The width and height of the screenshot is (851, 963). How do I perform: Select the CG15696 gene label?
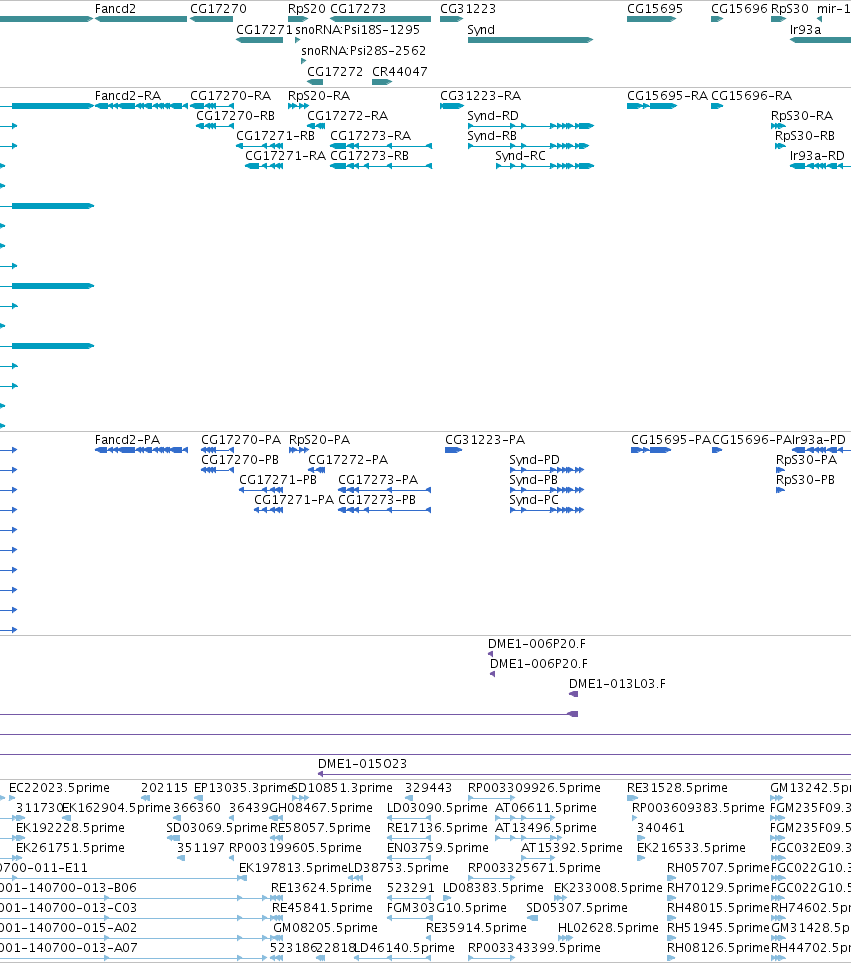[739, 9]
